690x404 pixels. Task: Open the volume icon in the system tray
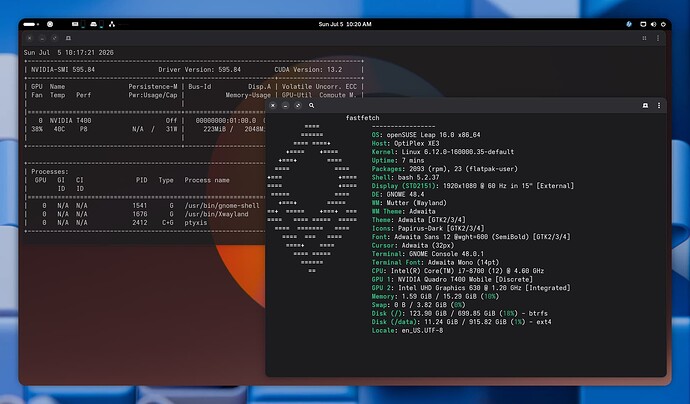(x=653, y=24)
